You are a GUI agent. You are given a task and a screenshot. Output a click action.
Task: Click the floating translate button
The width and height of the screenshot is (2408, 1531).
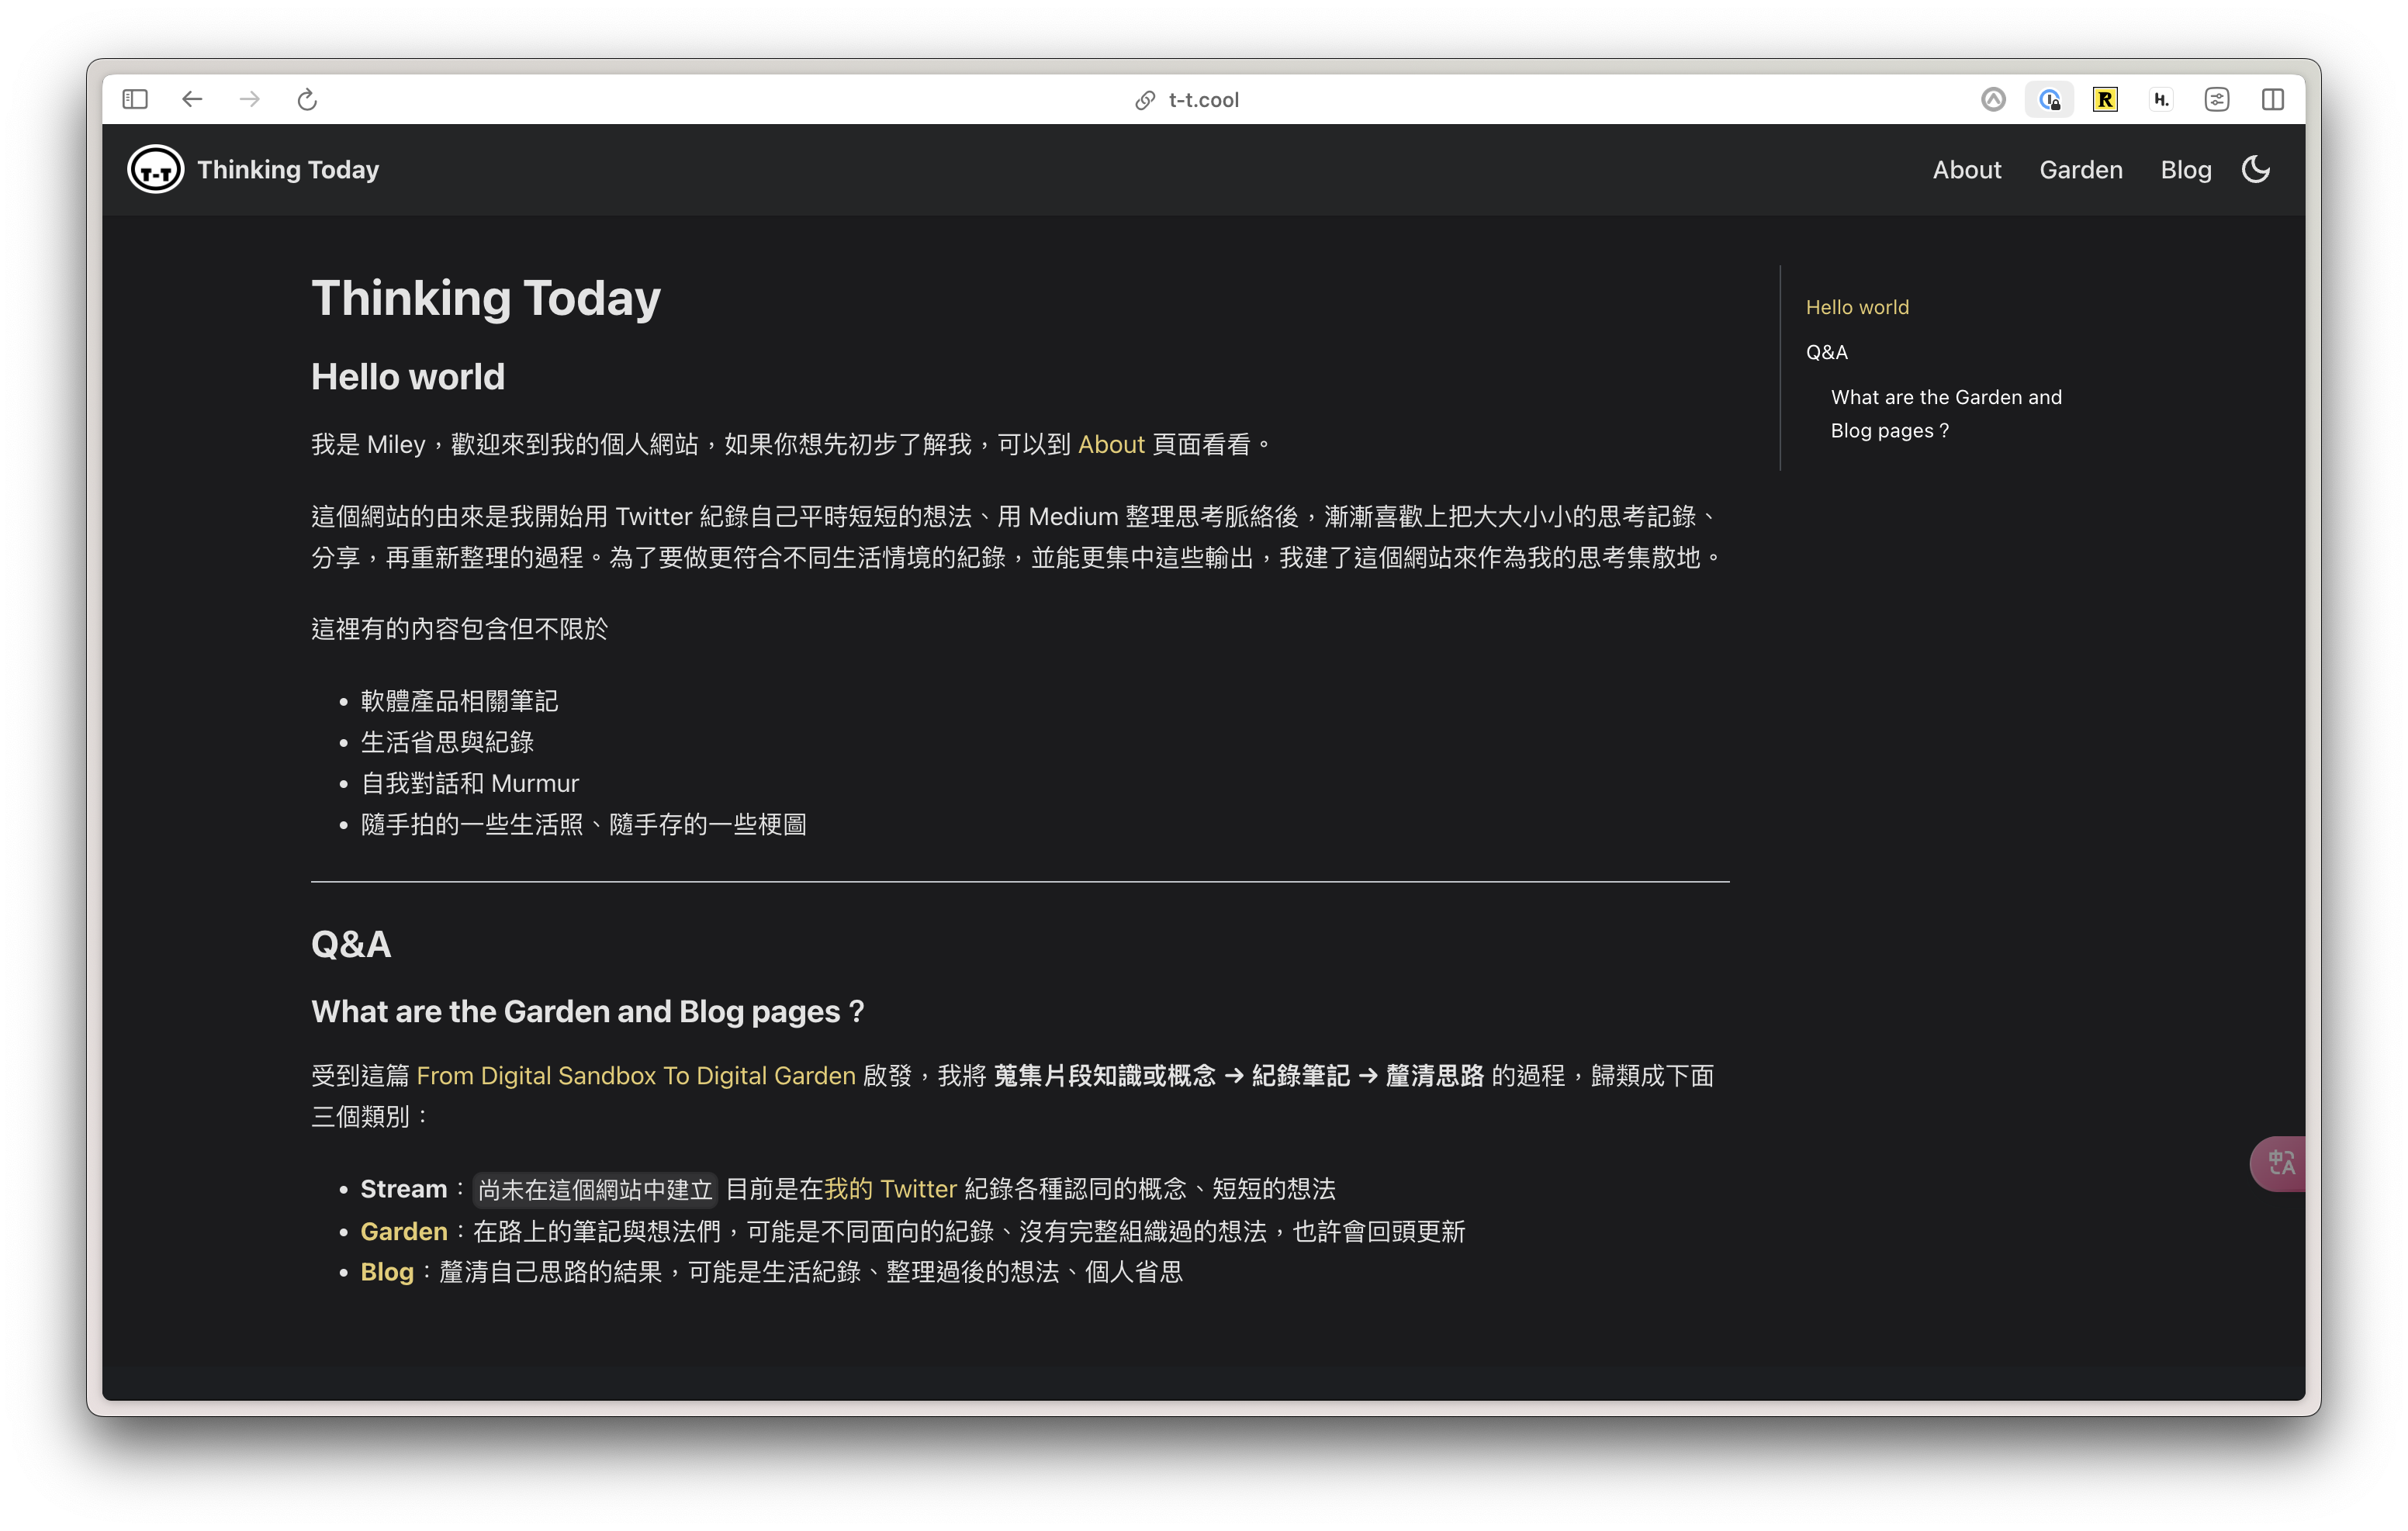click(2278, 1163)
